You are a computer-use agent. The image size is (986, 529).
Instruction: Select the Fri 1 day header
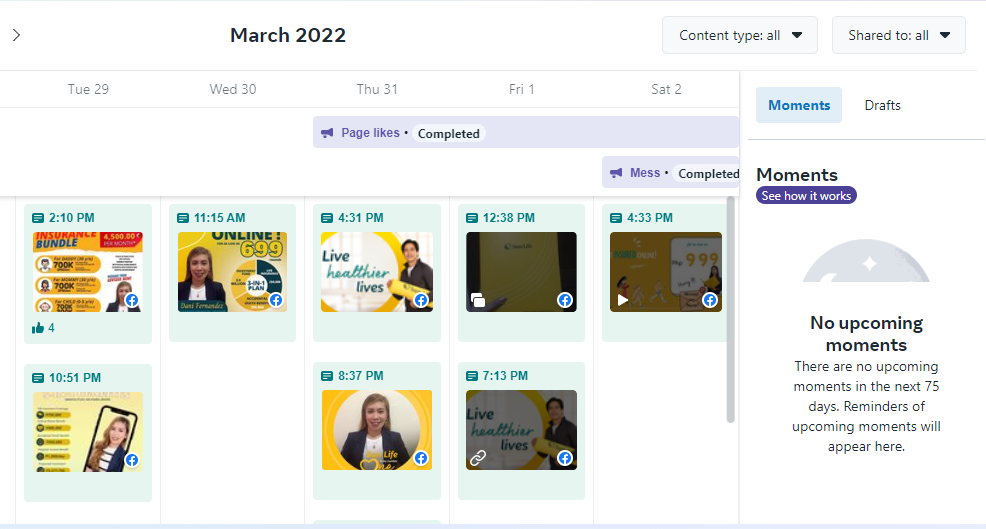click(x=521, y=89)
